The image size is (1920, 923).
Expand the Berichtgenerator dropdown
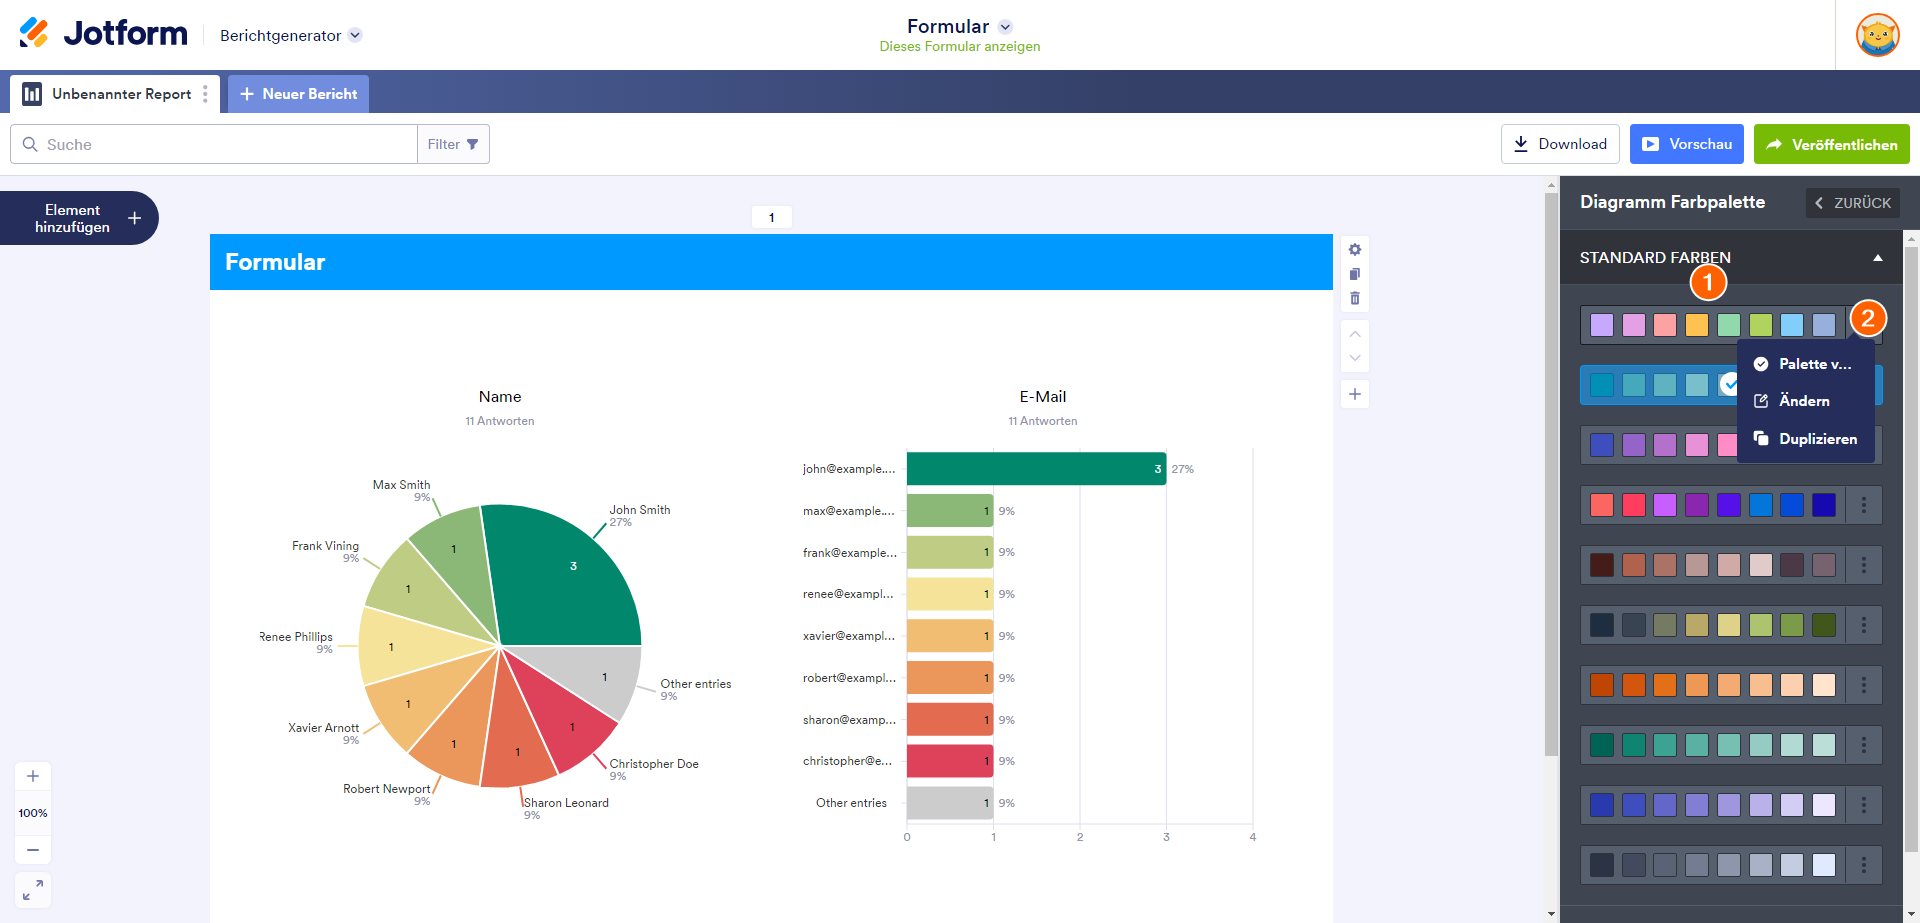[355, 35]
